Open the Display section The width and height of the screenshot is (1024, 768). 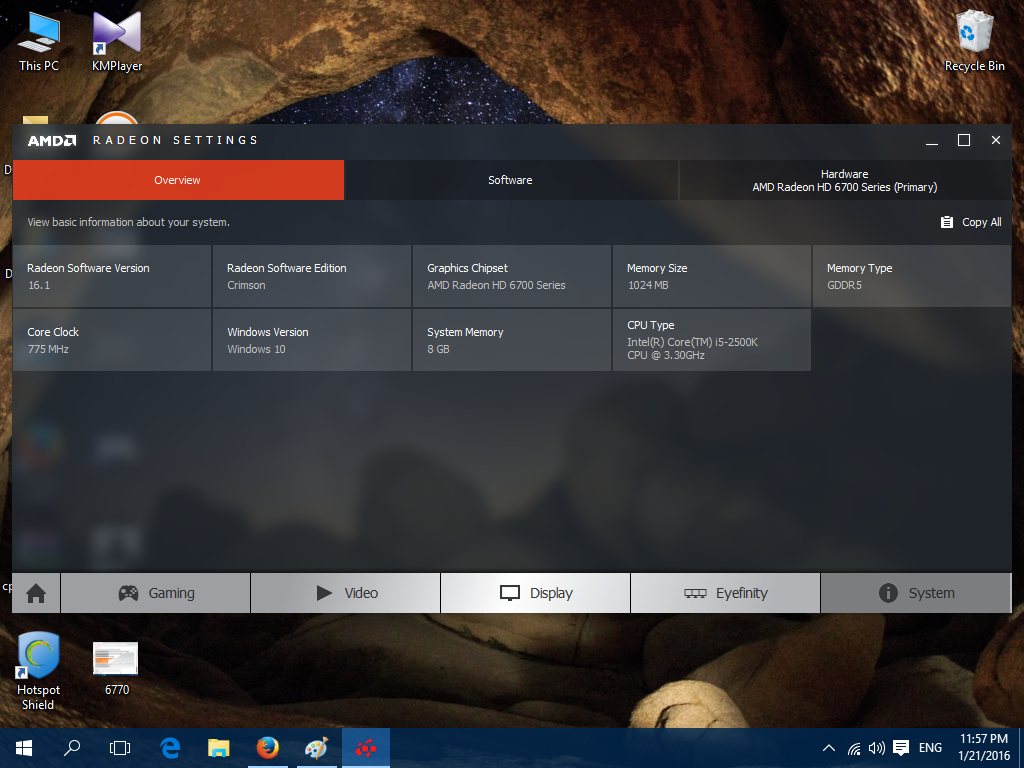(x=536, y=593)
